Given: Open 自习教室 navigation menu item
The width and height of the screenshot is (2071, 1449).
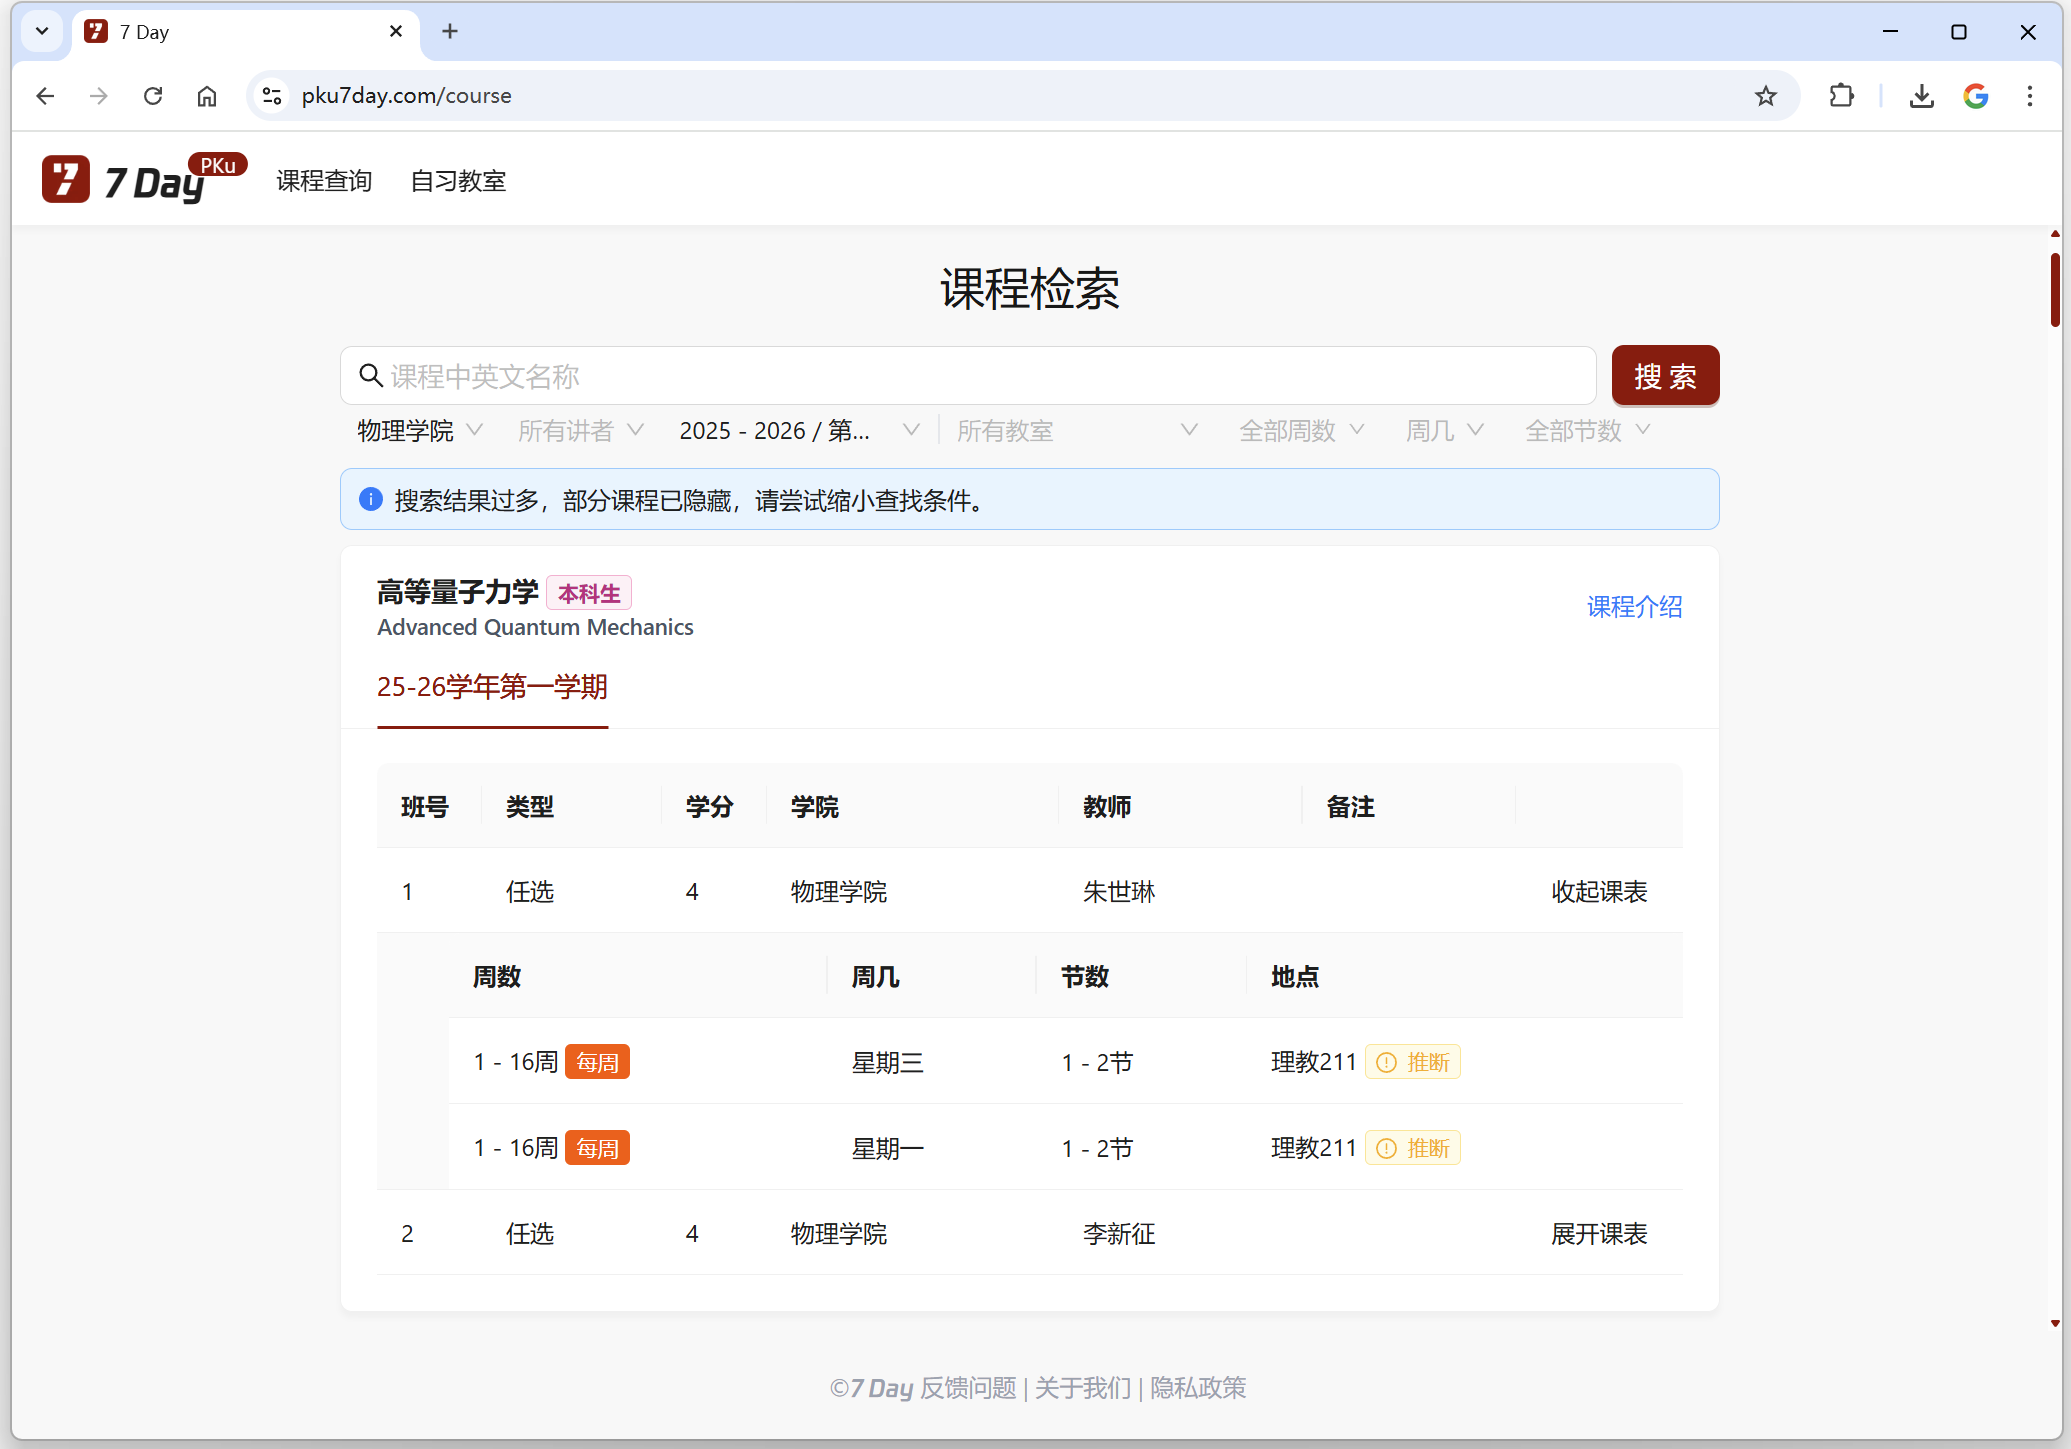Looking at the screenshot, I should 458,181.
